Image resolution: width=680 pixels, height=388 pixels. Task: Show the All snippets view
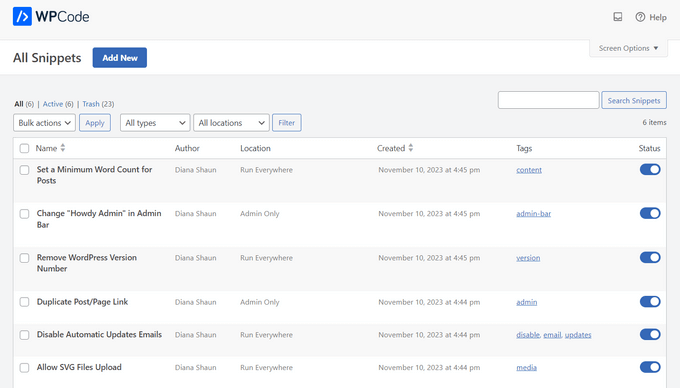click(19, 104)
